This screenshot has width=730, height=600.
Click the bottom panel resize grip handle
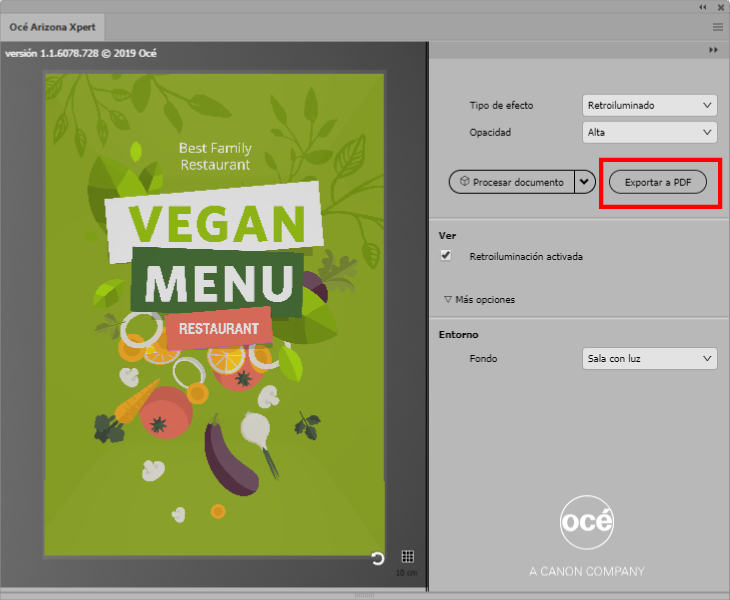pos(364,595)
